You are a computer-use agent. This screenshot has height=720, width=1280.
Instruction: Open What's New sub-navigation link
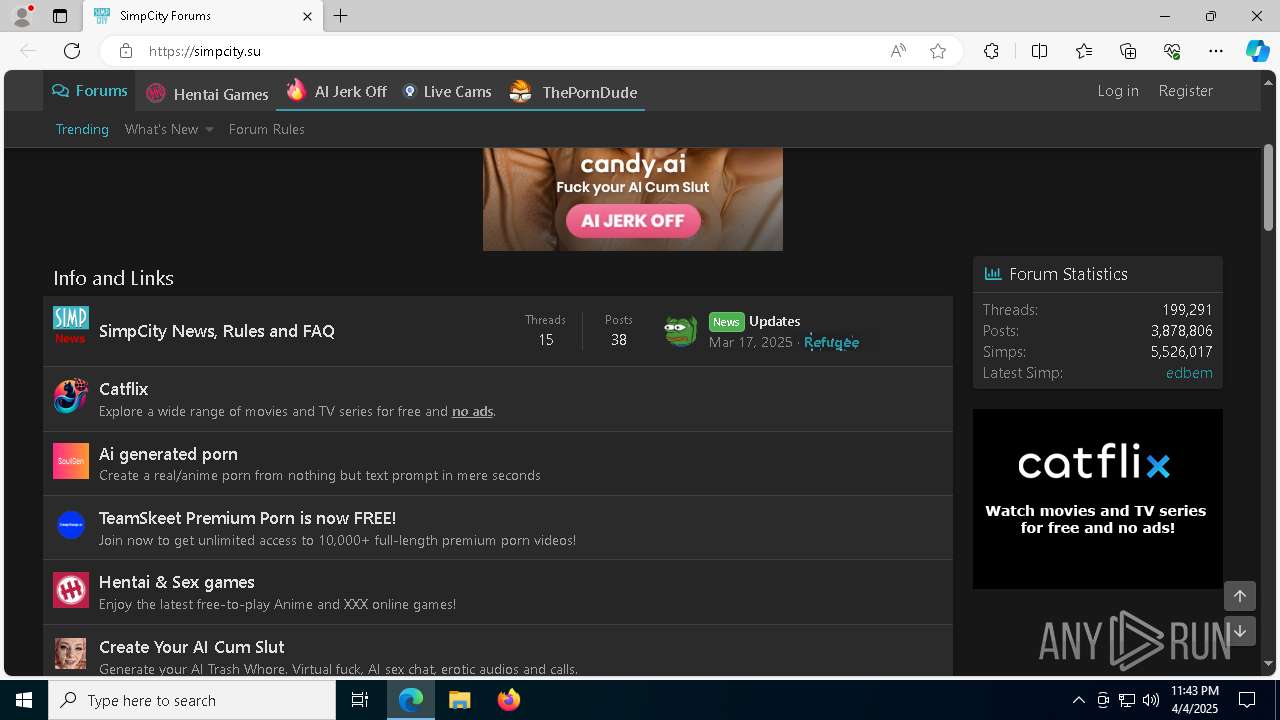pos(161,129)
